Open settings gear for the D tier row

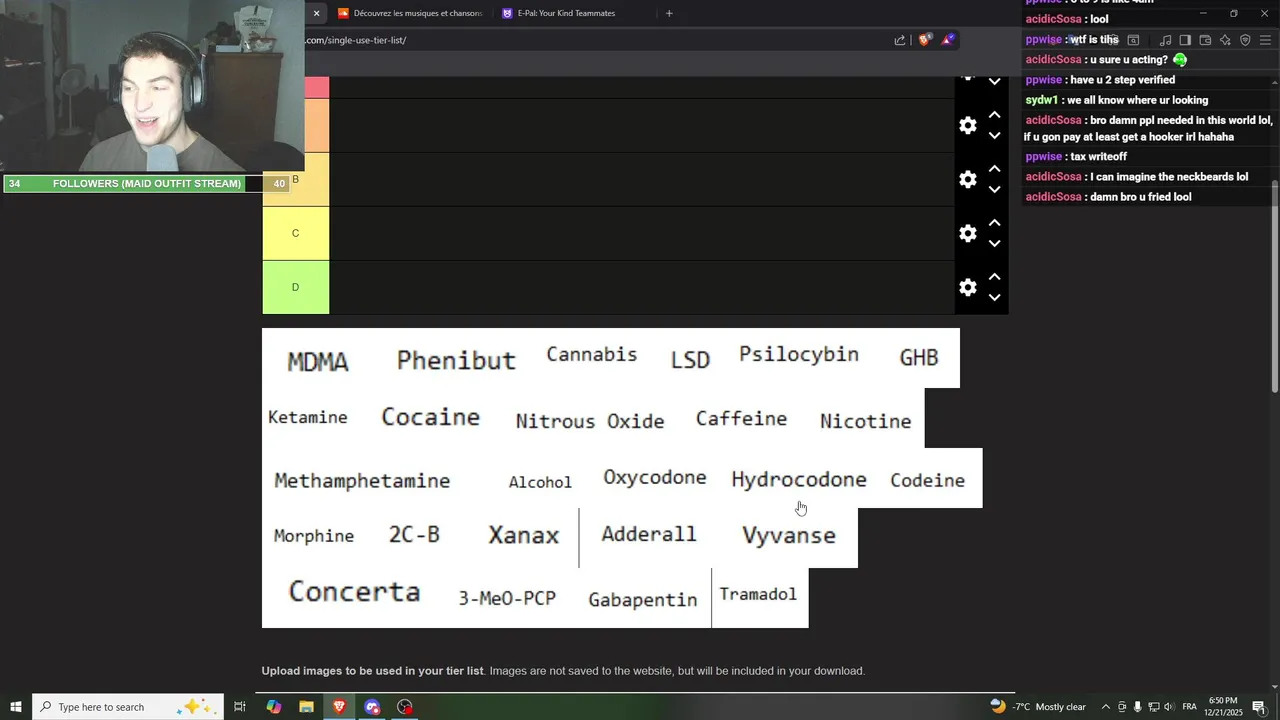[x=968, y=287]
